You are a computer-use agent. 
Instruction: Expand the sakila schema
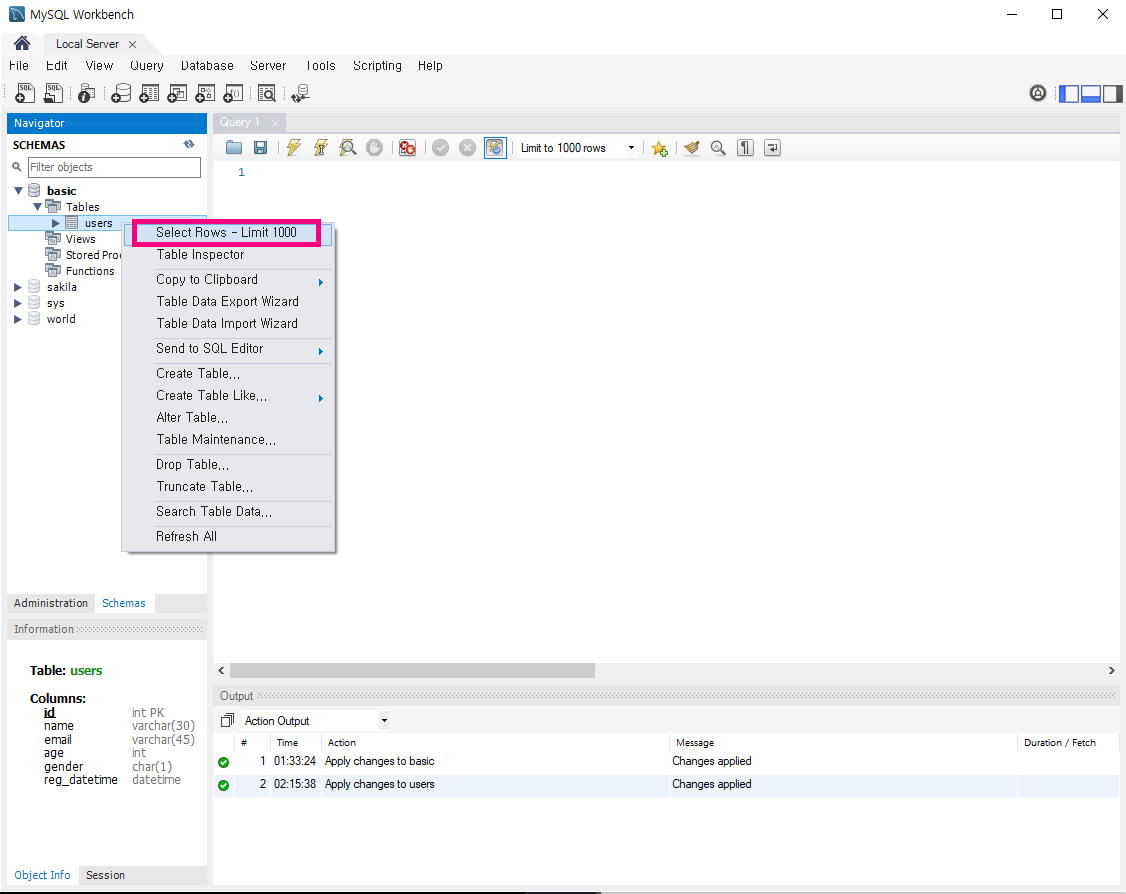pyautogui.click(x=18, y=287)
